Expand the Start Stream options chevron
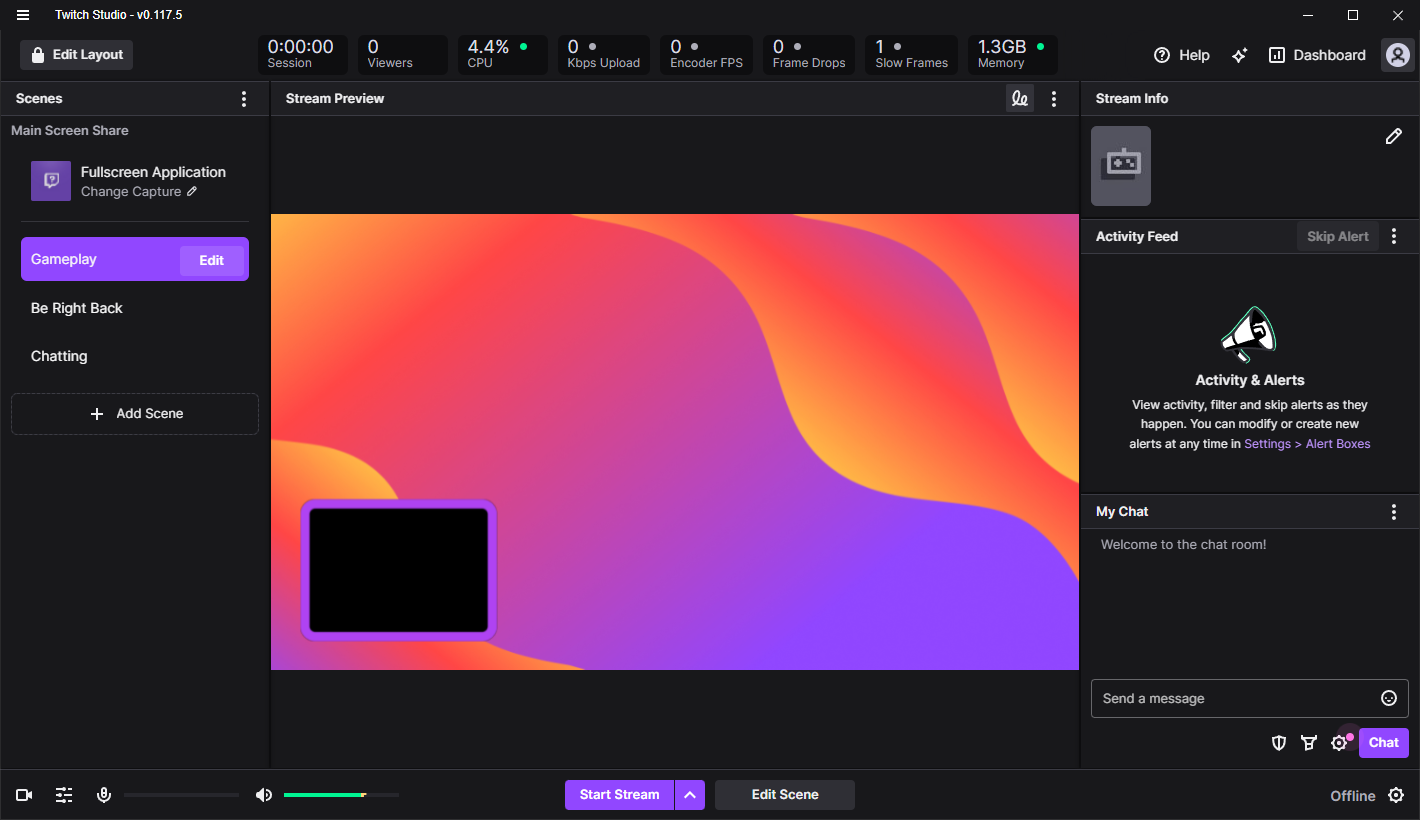 coord(691,794)
